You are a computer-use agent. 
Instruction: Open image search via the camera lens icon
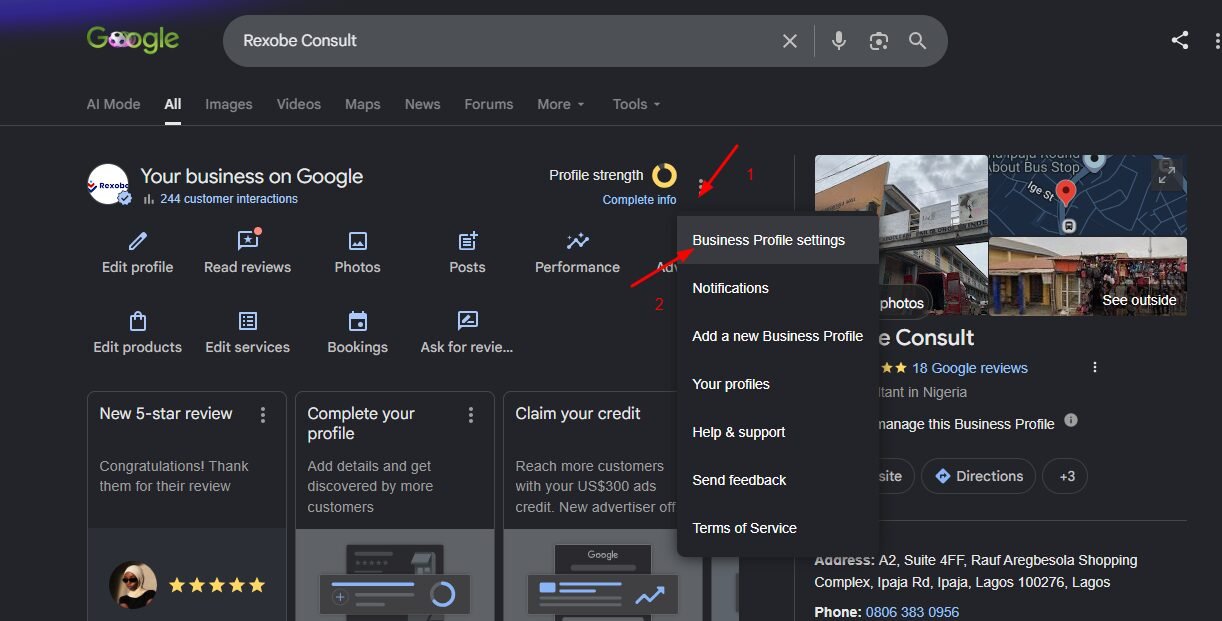coord(879,41)
